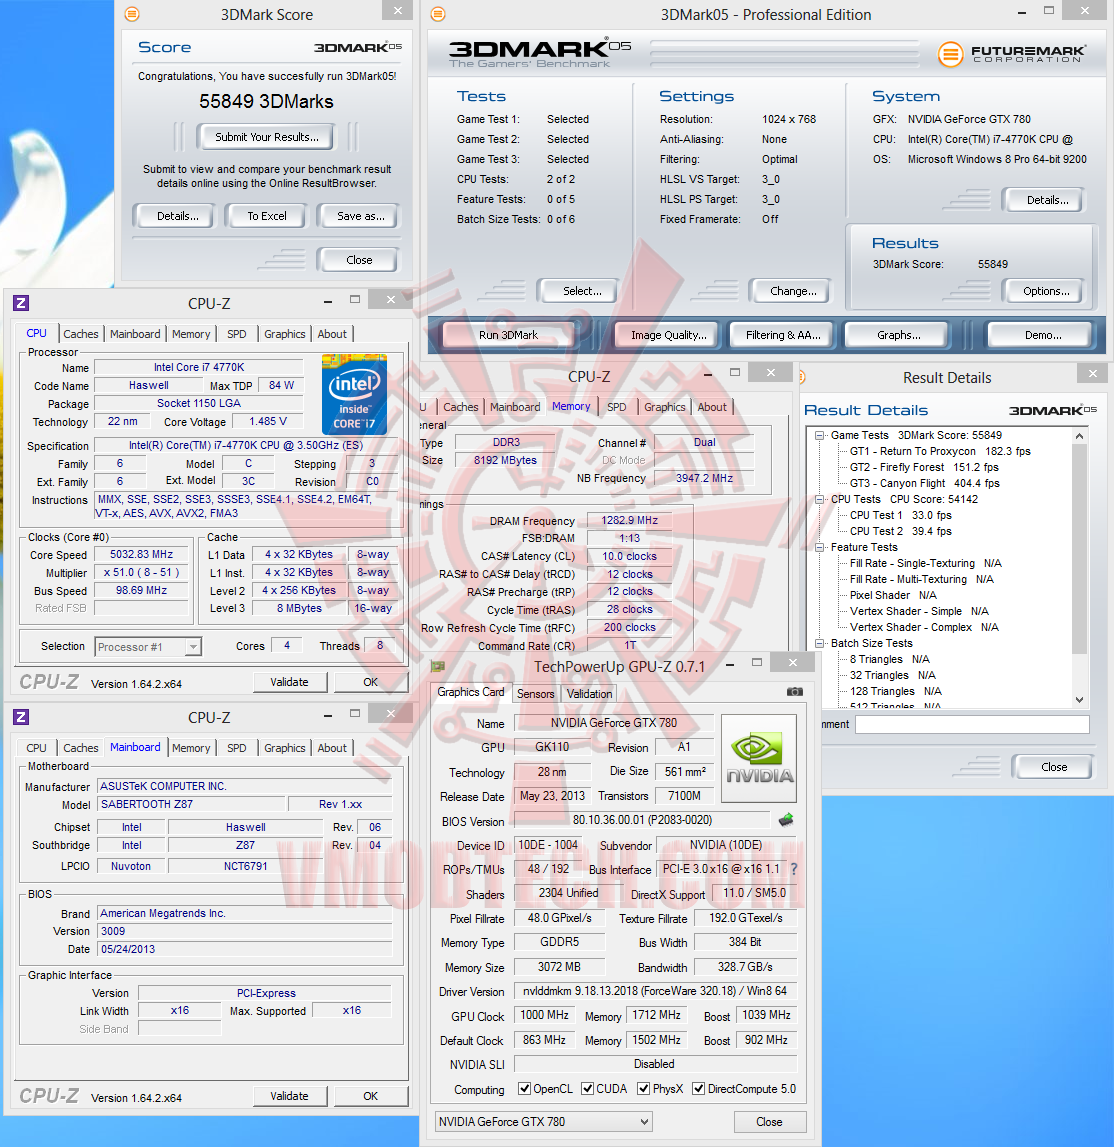
Task: Close the GPU-Z window with Close button
Action: coord(769,1121)
